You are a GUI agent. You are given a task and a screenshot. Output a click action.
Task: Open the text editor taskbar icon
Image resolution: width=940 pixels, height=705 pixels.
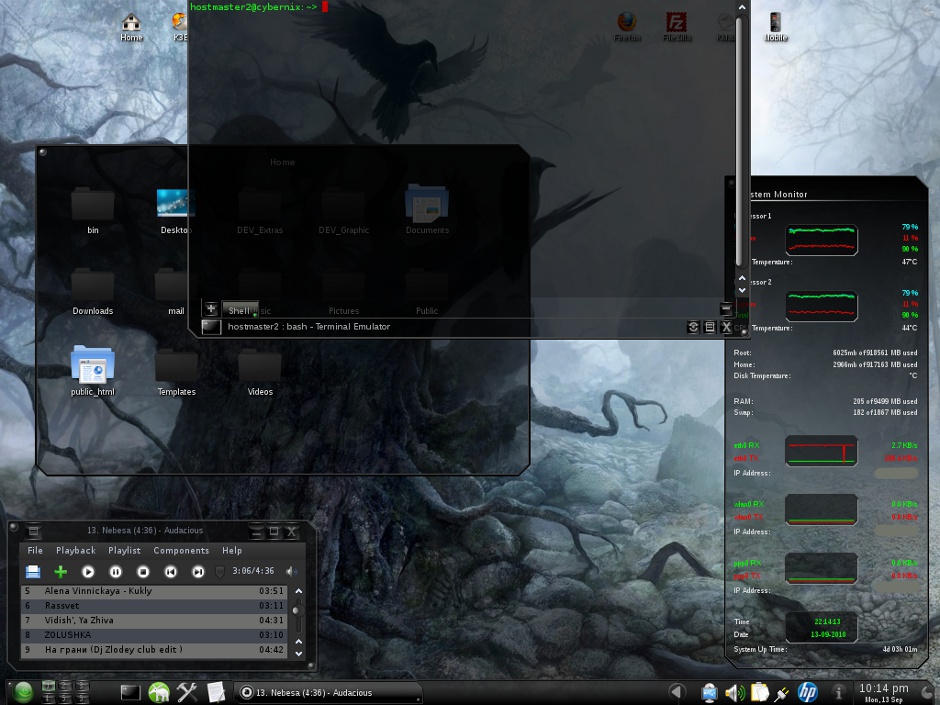point(216,692)
